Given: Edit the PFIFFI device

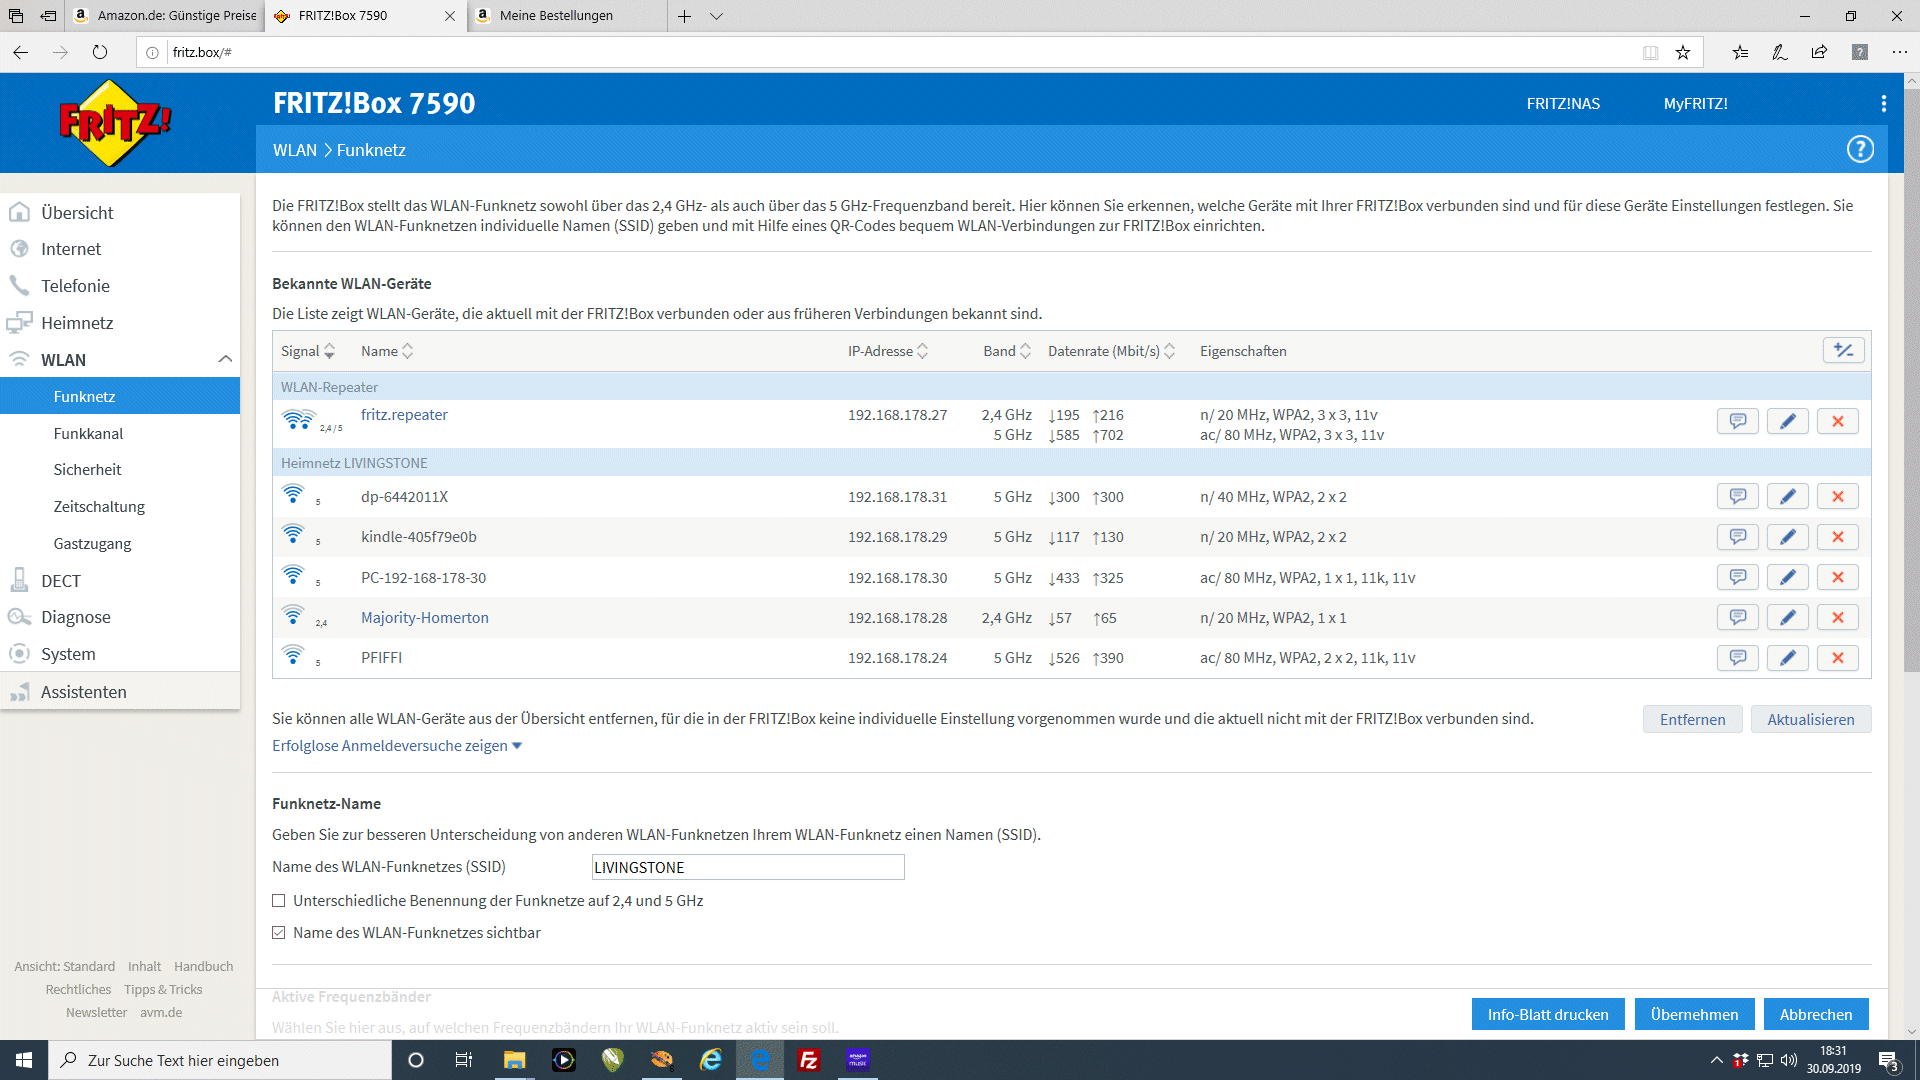Looking at the screenshot, I should pyautogui.click(x=1788, y=657).
